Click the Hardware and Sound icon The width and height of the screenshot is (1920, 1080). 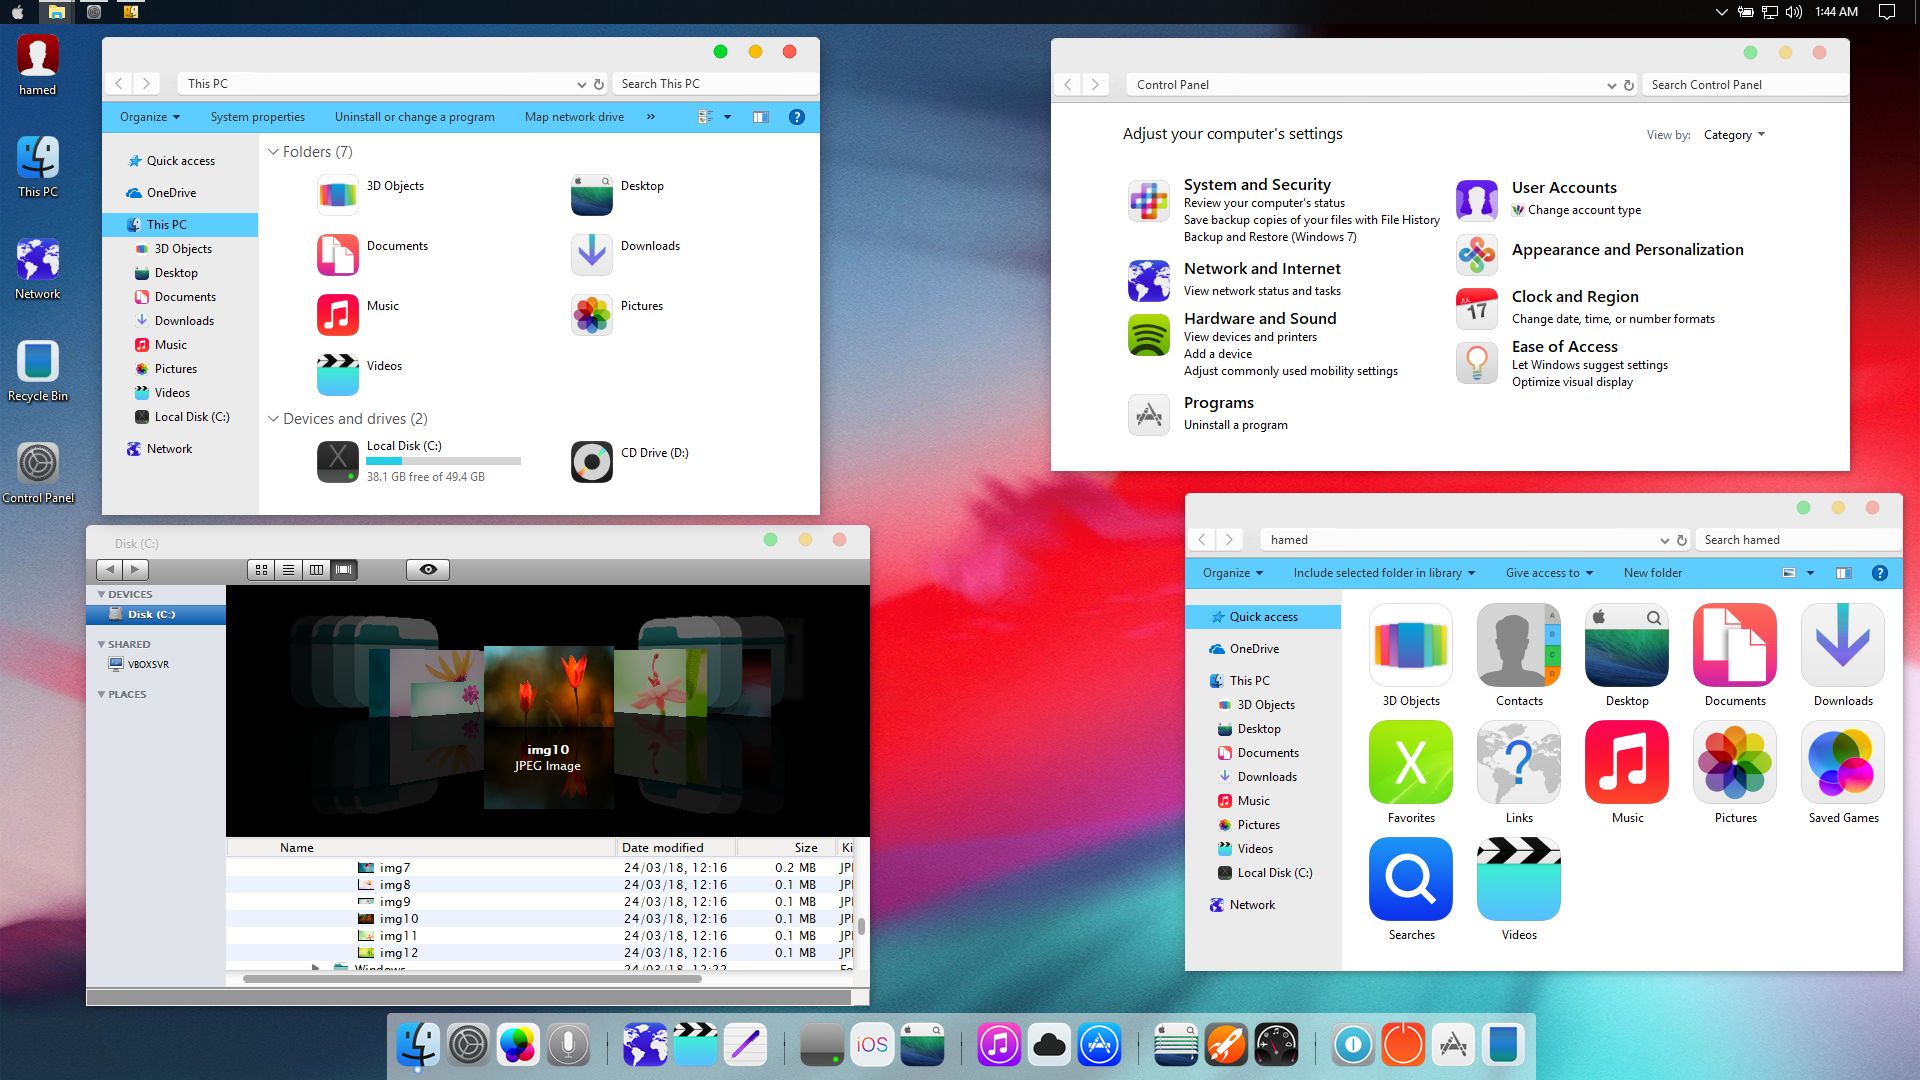click(1149, 335)
